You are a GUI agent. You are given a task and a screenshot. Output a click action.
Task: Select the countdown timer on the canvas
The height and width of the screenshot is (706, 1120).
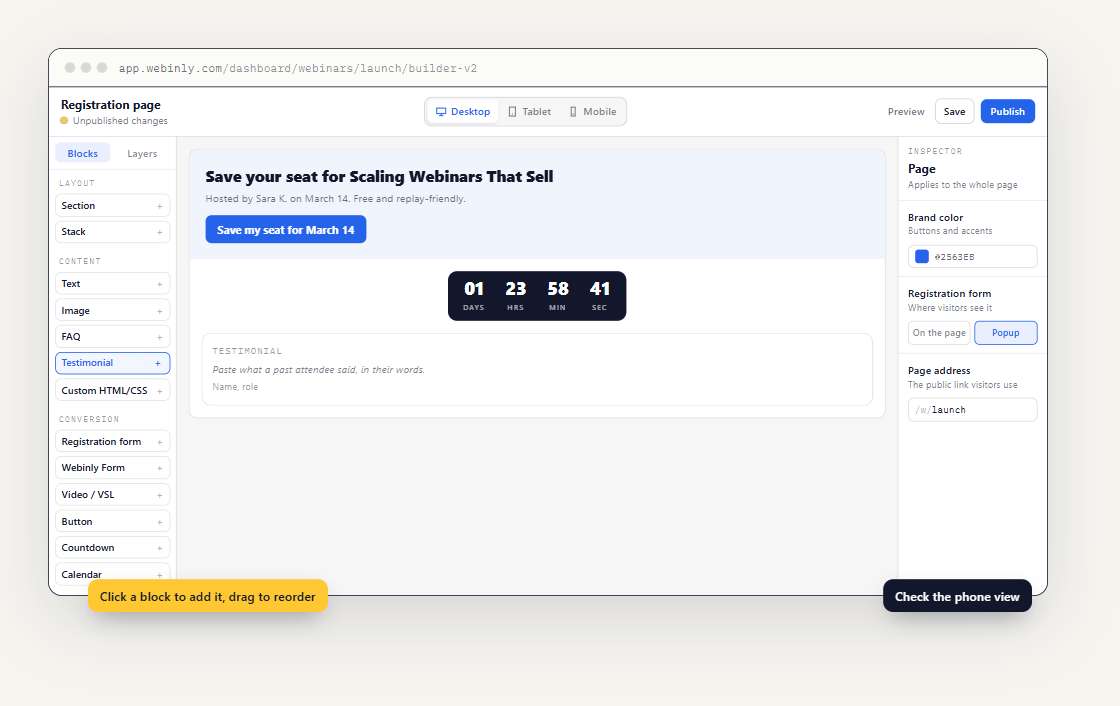tap(537, 296)
